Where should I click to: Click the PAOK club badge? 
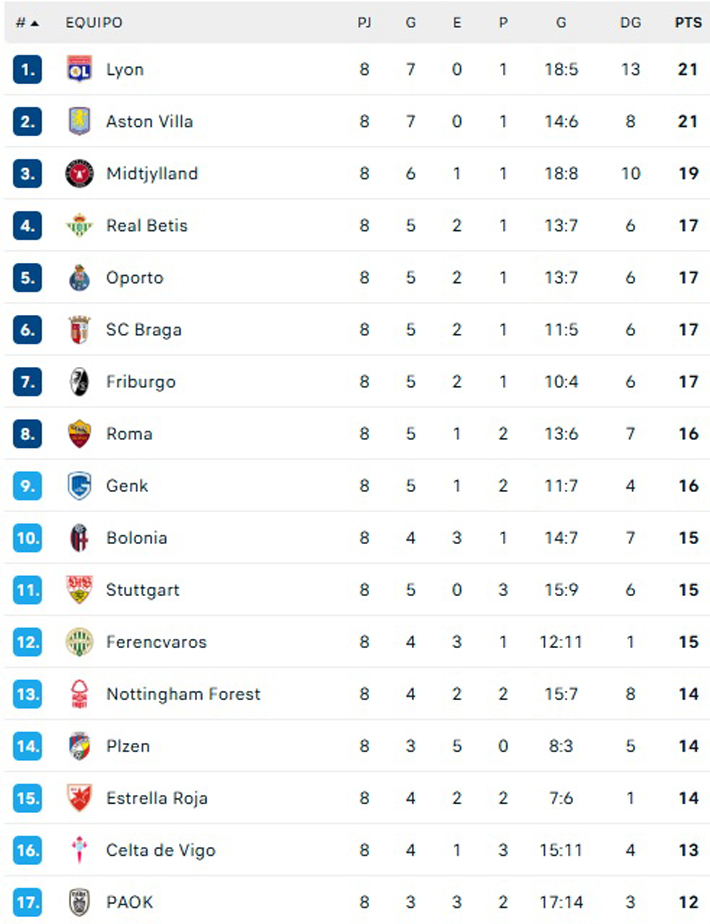point(79,902)
